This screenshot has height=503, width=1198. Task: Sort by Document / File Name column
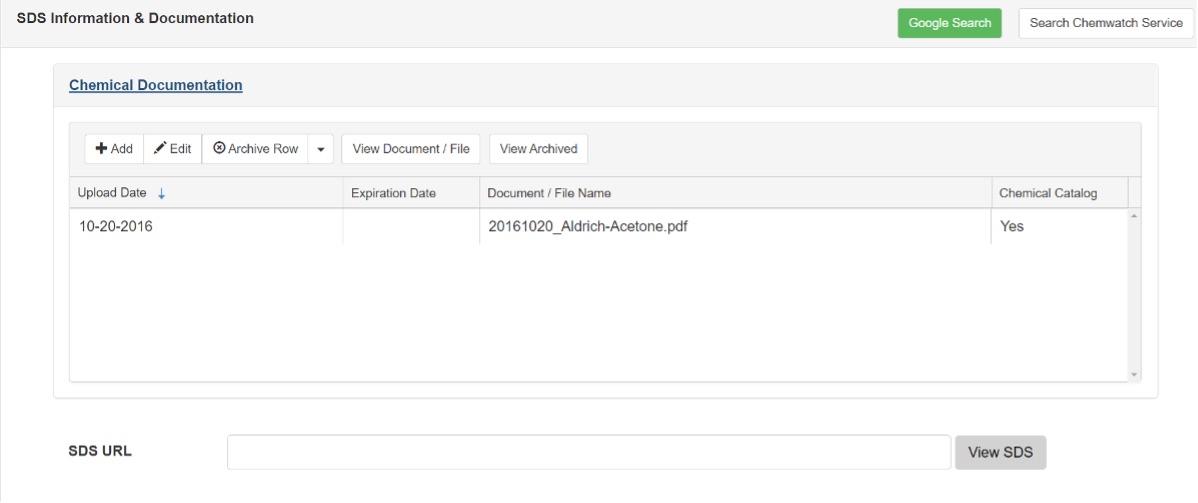point(549,193)
